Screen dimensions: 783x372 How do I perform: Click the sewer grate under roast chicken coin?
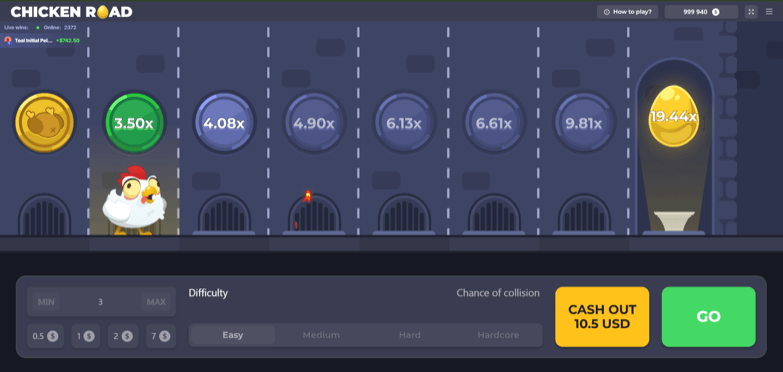coord(44,214)
